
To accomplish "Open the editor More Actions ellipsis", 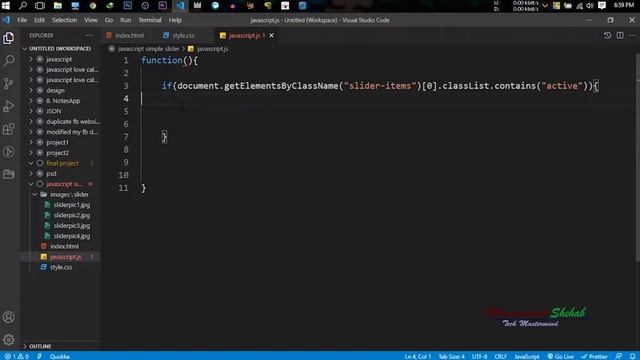I will 632,36.
